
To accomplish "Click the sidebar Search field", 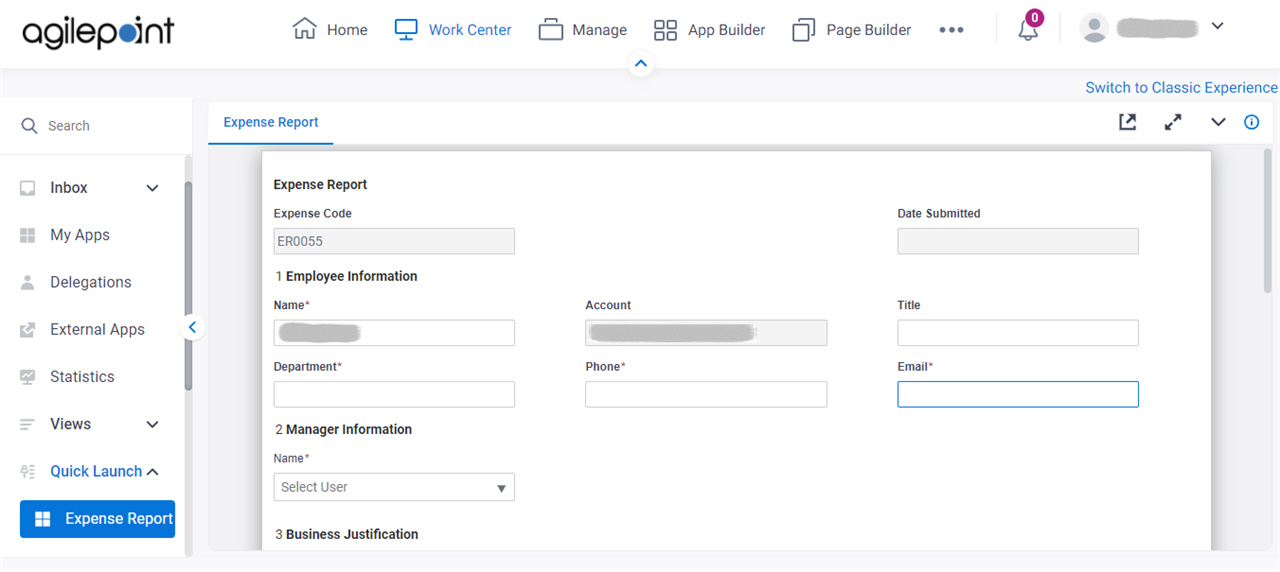I will click(96, 126).
